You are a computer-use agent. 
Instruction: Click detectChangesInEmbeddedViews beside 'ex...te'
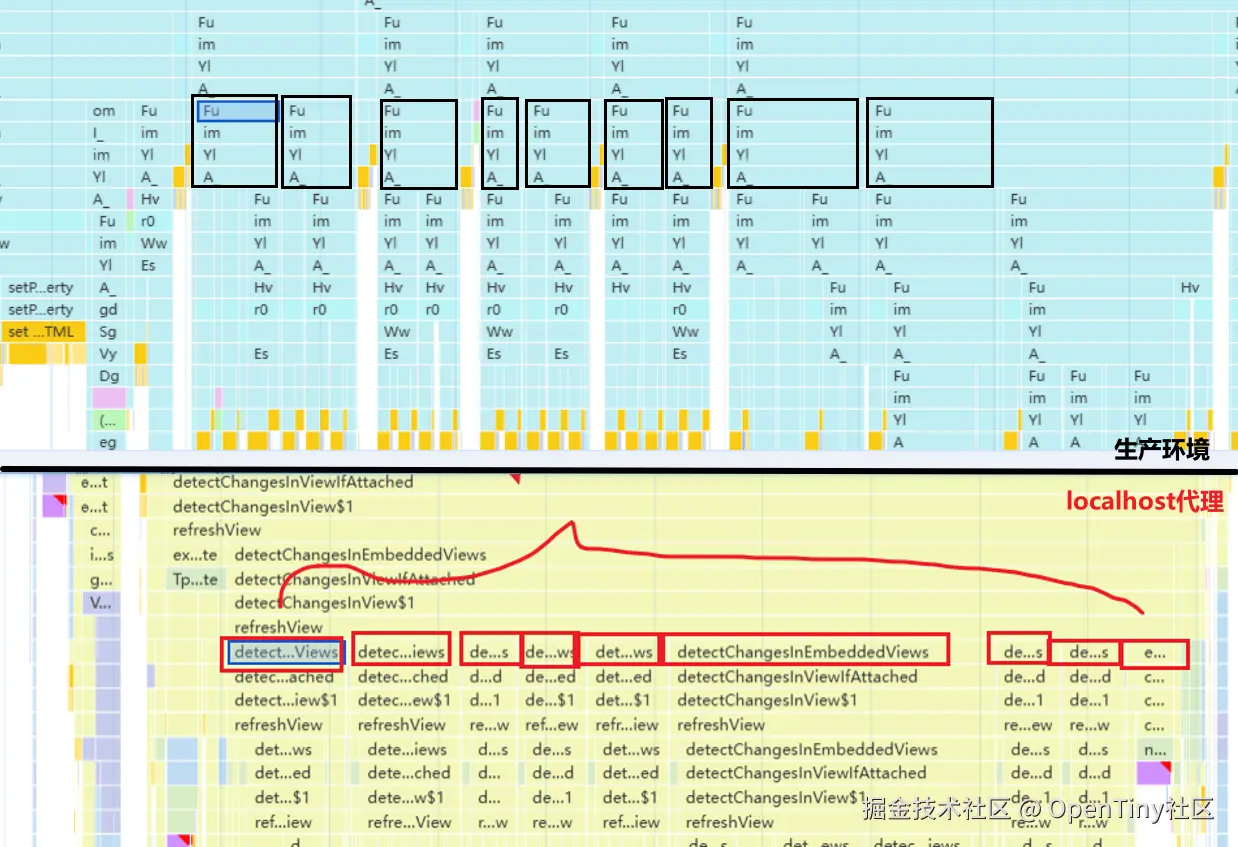pos(360,554)
